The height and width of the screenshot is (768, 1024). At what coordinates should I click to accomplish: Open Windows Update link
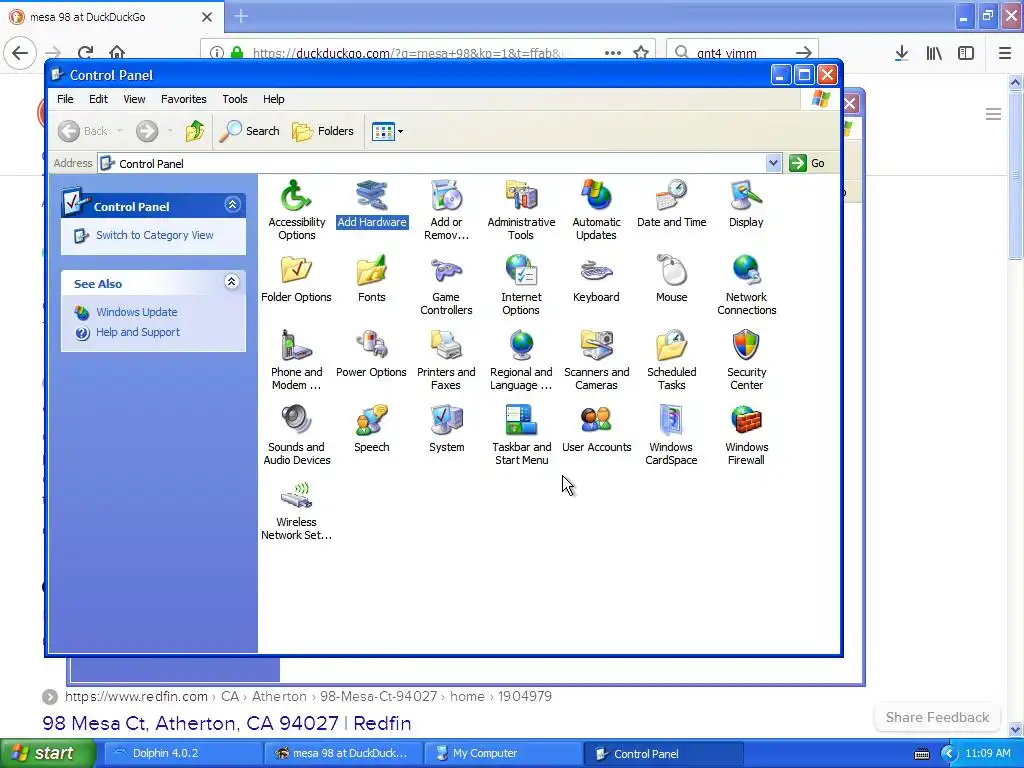click(136, 312)
